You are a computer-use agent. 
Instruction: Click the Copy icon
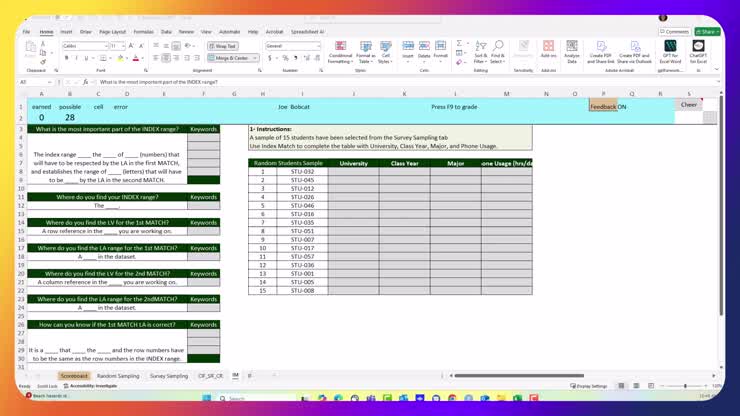[43, 53]
